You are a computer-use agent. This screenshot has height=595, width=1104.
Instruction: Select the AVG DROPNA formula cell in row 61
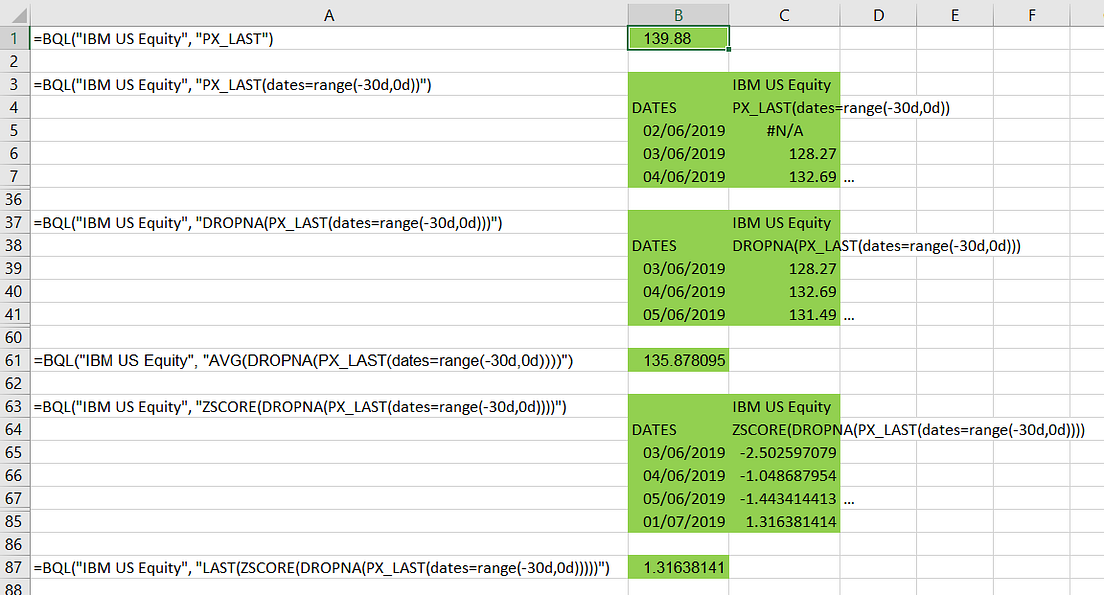point(300,360)
